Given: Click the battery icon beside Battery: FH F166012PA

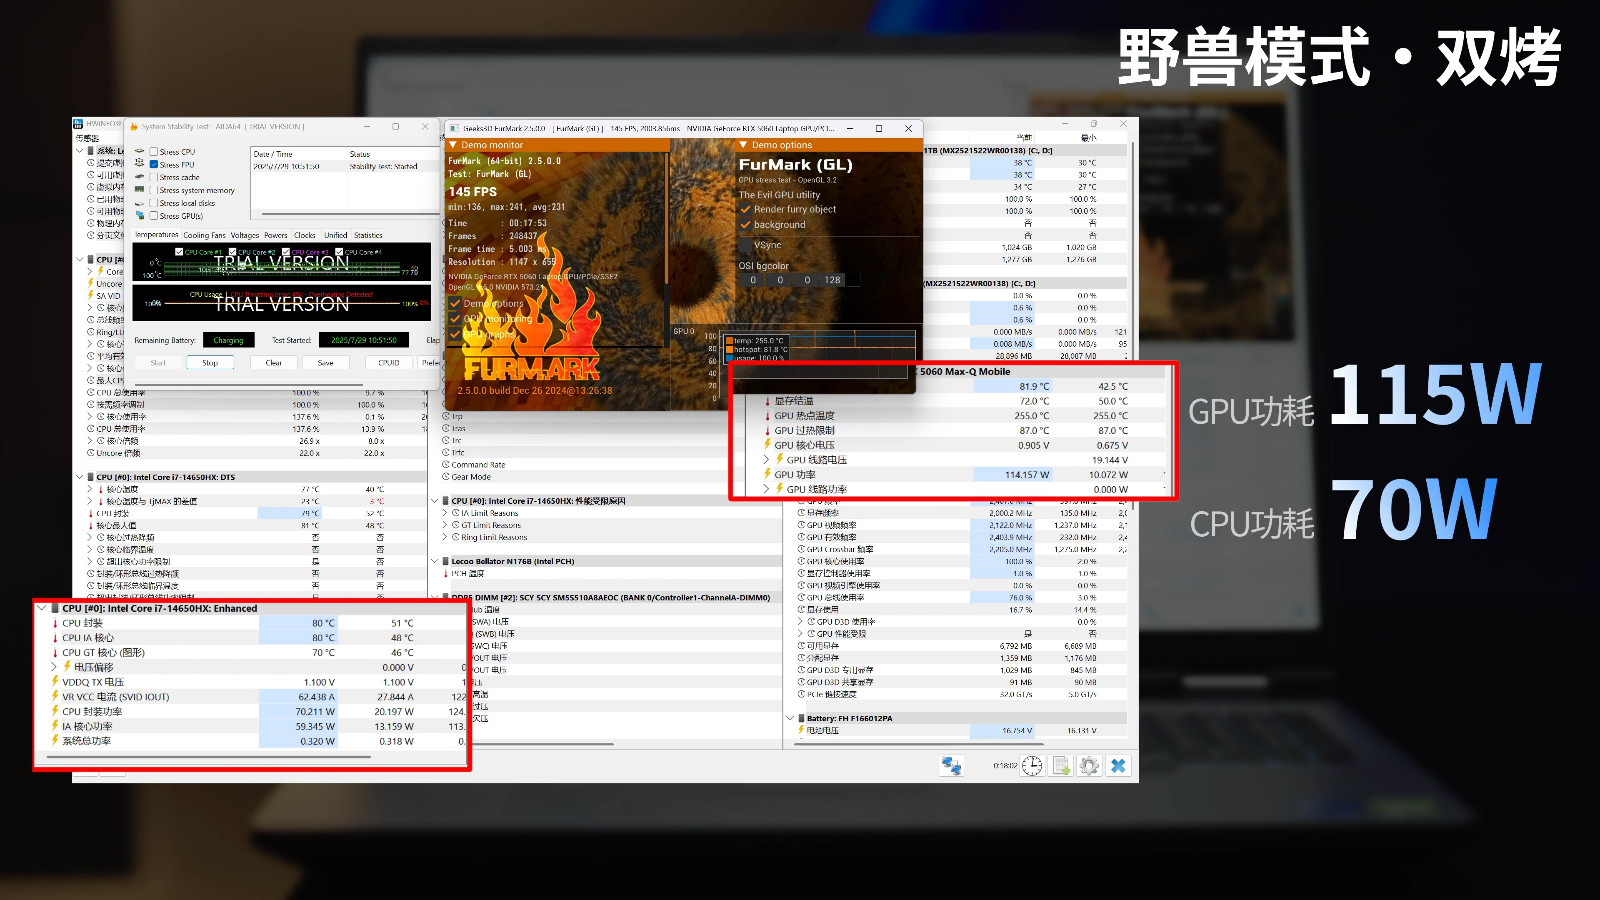Looking at the screenshot, I should 801,718.
